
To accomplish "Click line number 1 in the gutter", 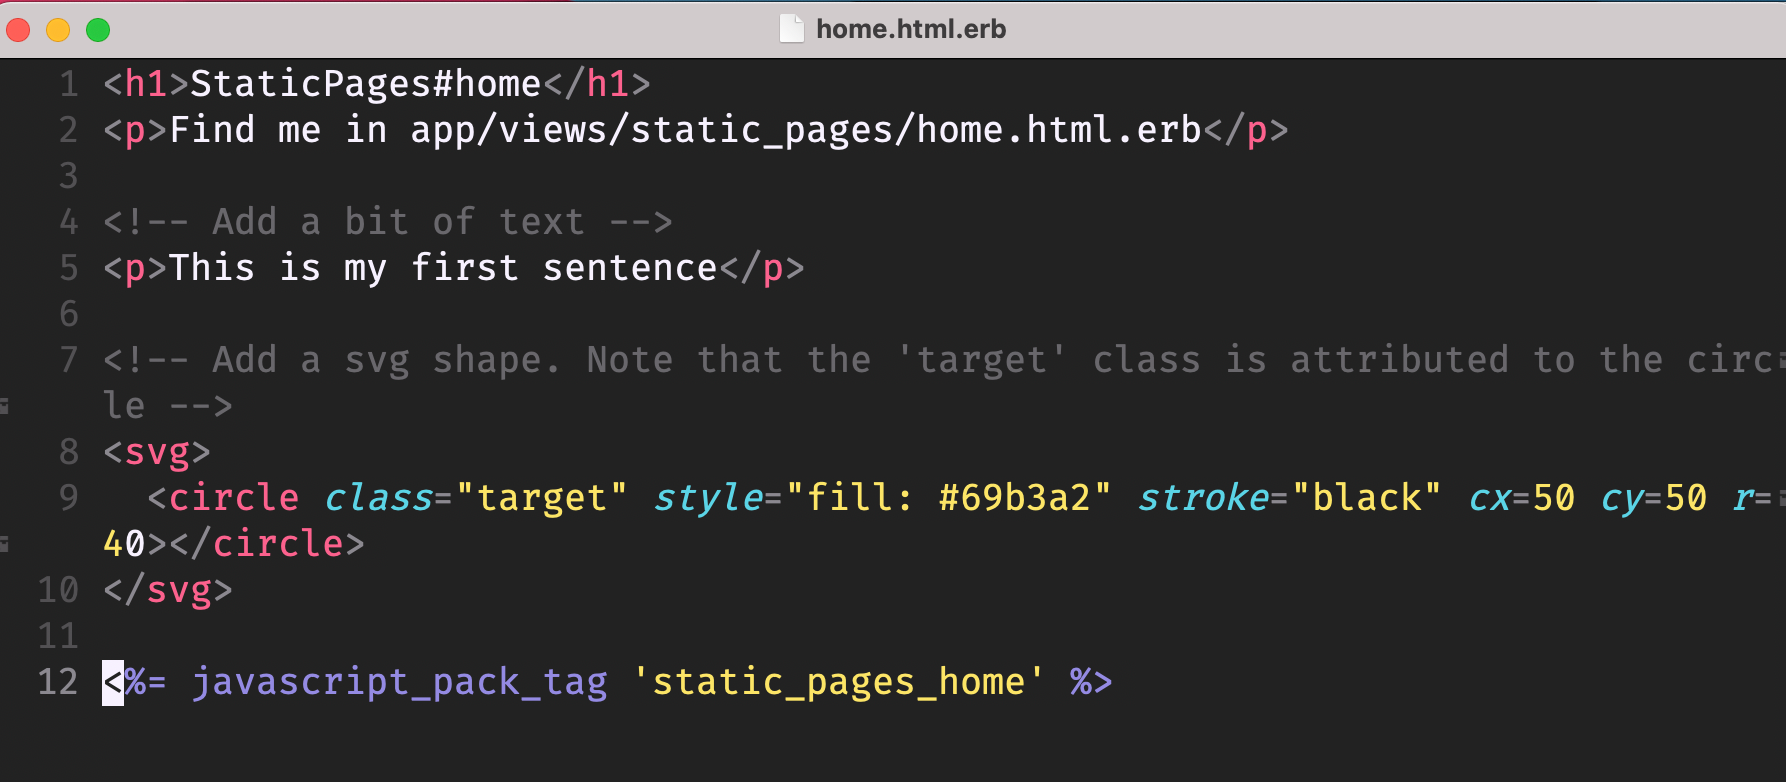I will tap(68, 84).
